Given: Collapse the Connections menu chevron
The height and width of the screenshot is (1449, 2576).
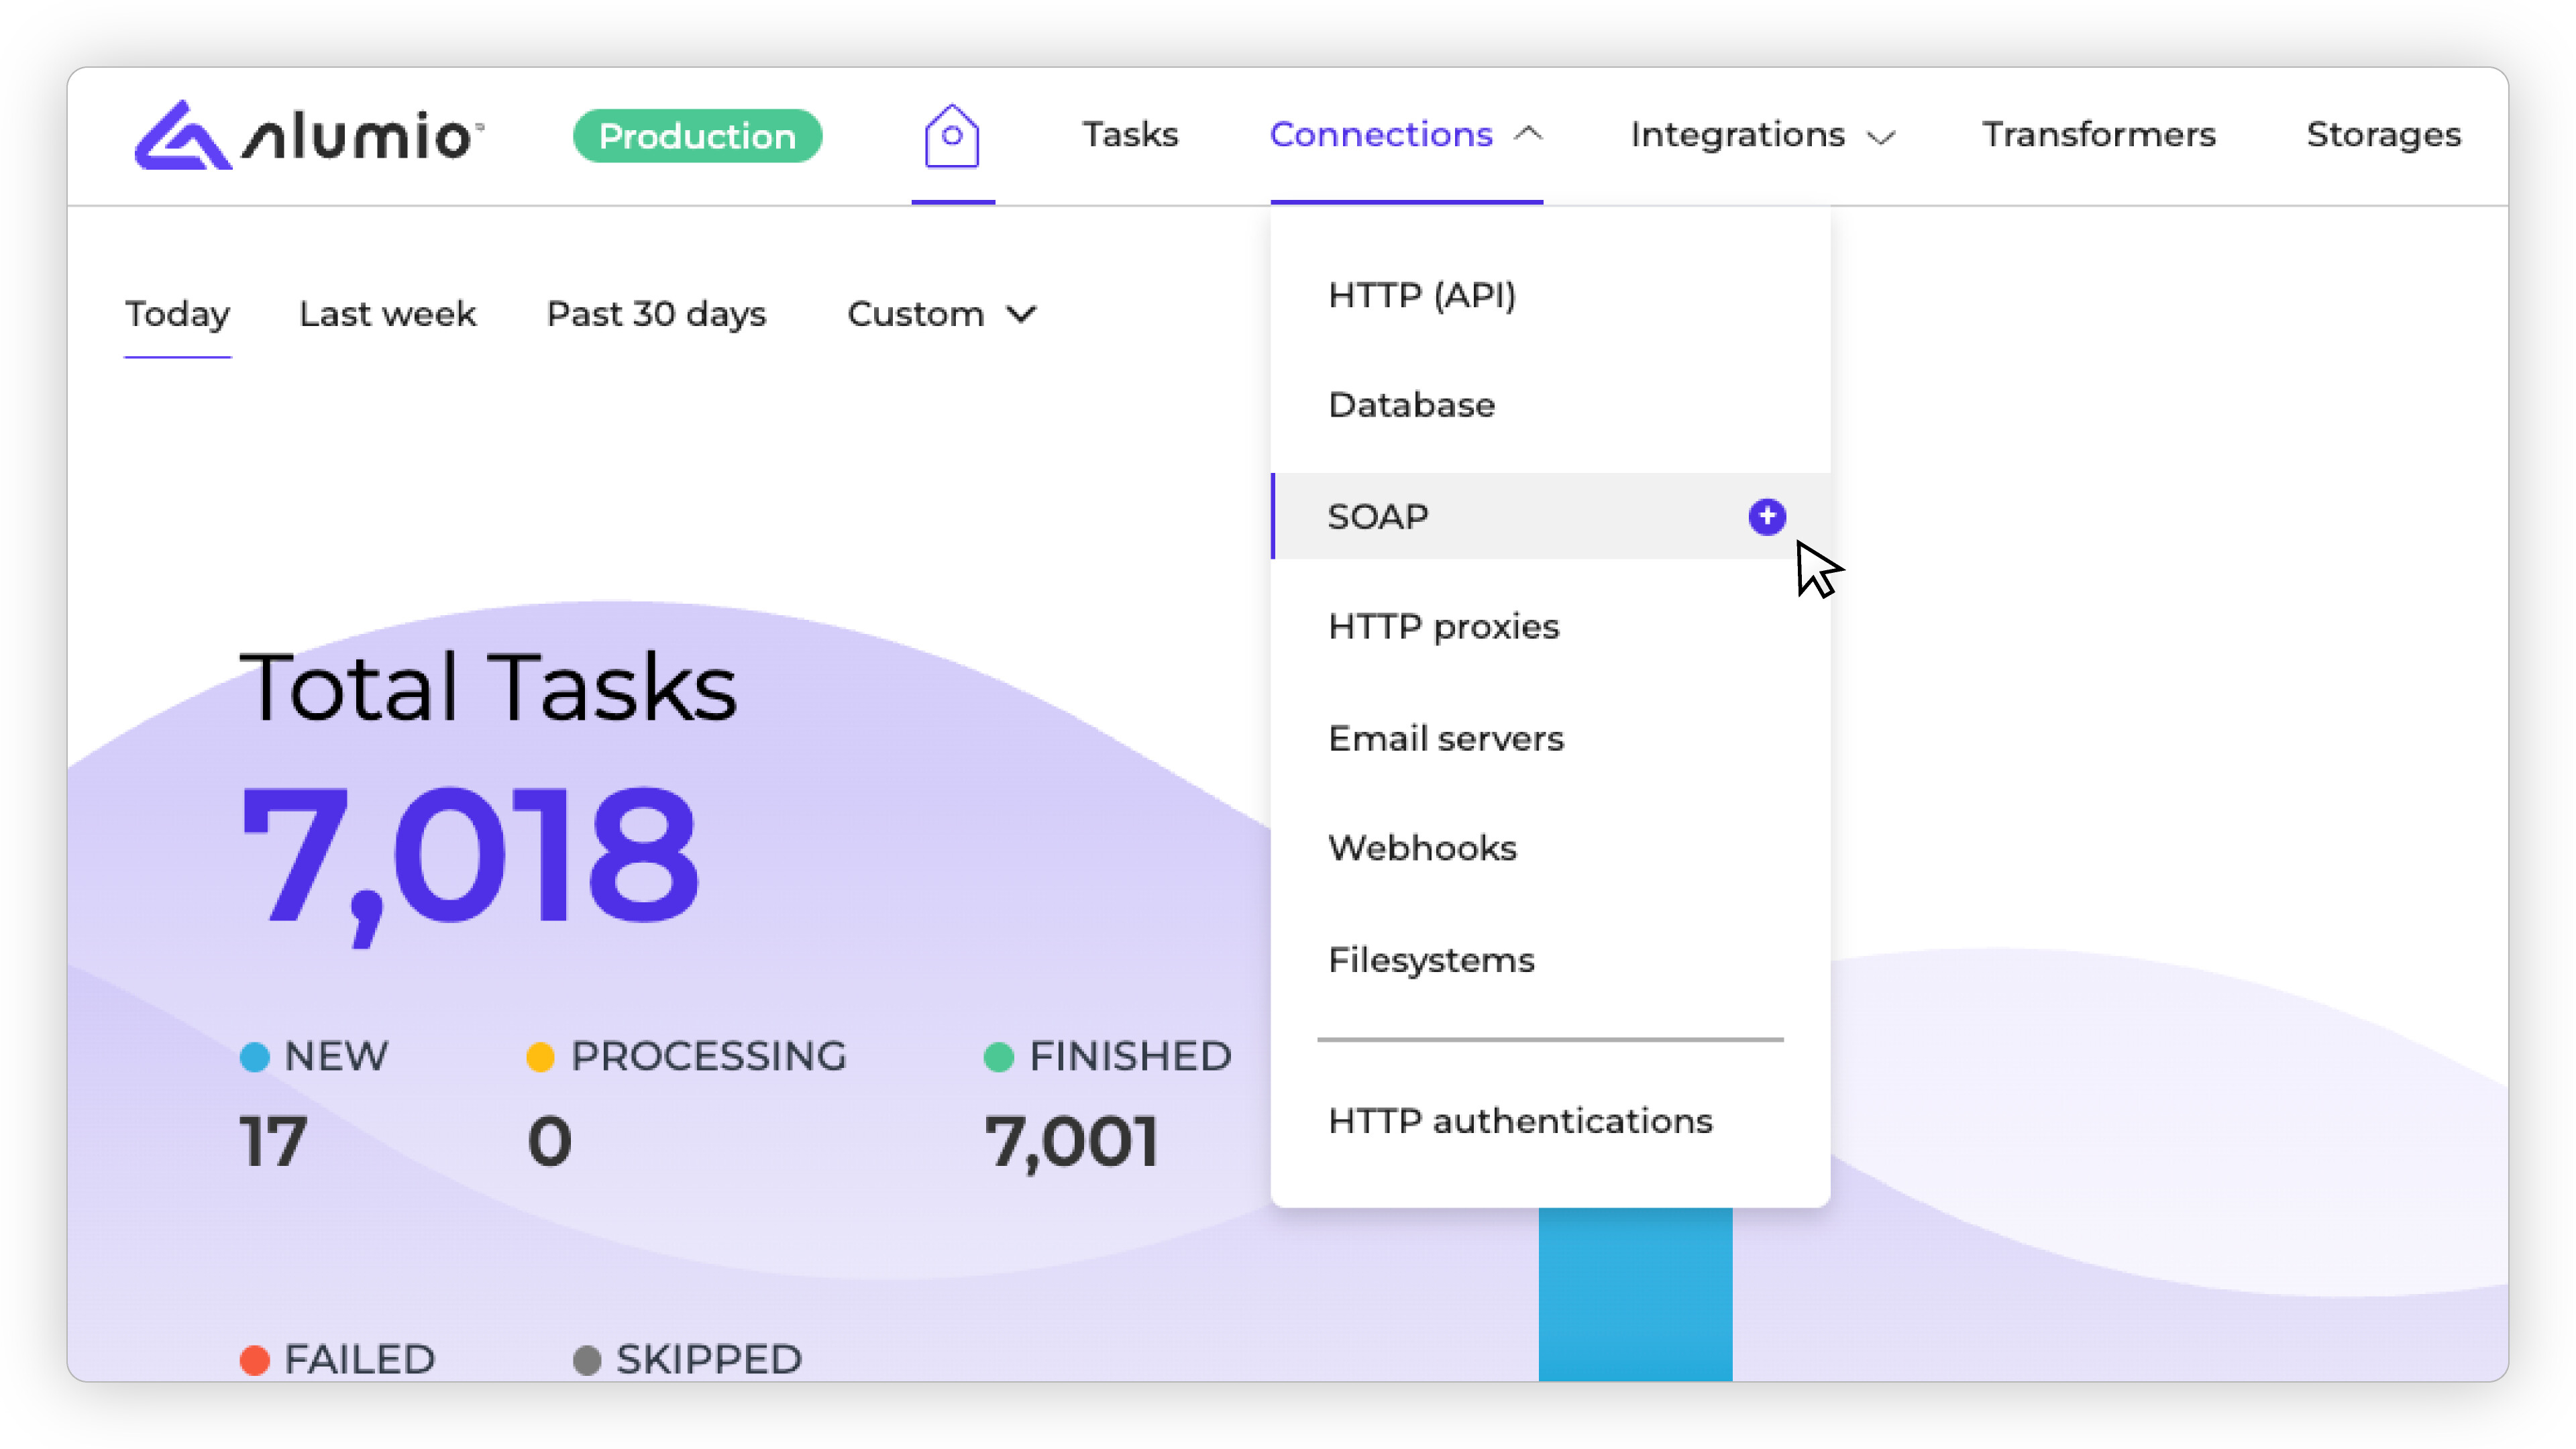Looking at the screenshot, I should 1528,134.
